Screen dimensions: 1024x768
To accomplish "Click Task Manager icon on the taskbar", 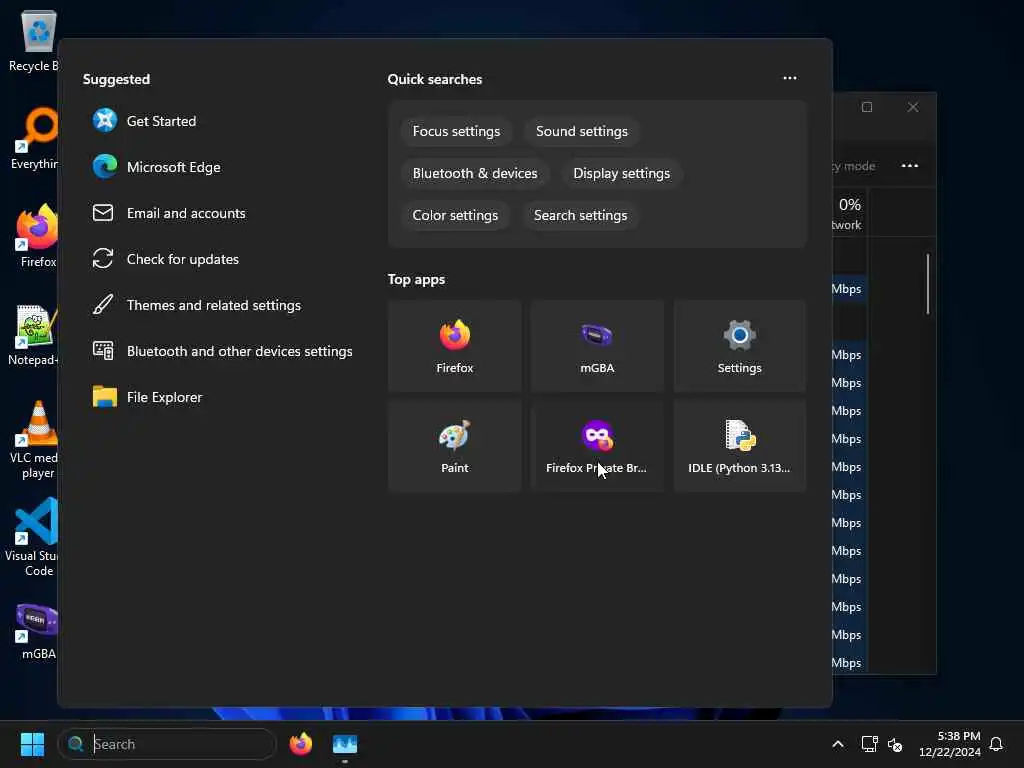I will [345, 744].
